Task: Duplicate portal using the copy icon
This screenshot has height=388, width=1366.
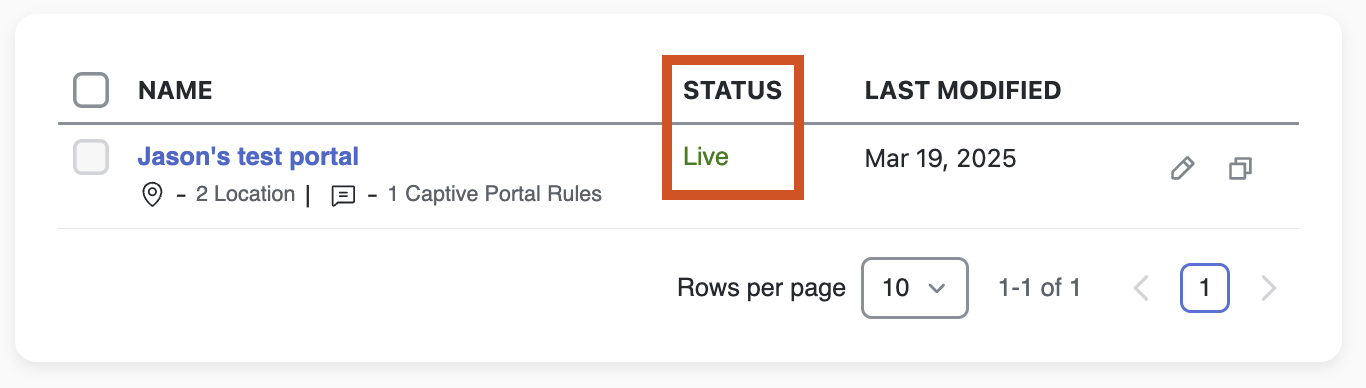Action: (x=1240, y=168)
